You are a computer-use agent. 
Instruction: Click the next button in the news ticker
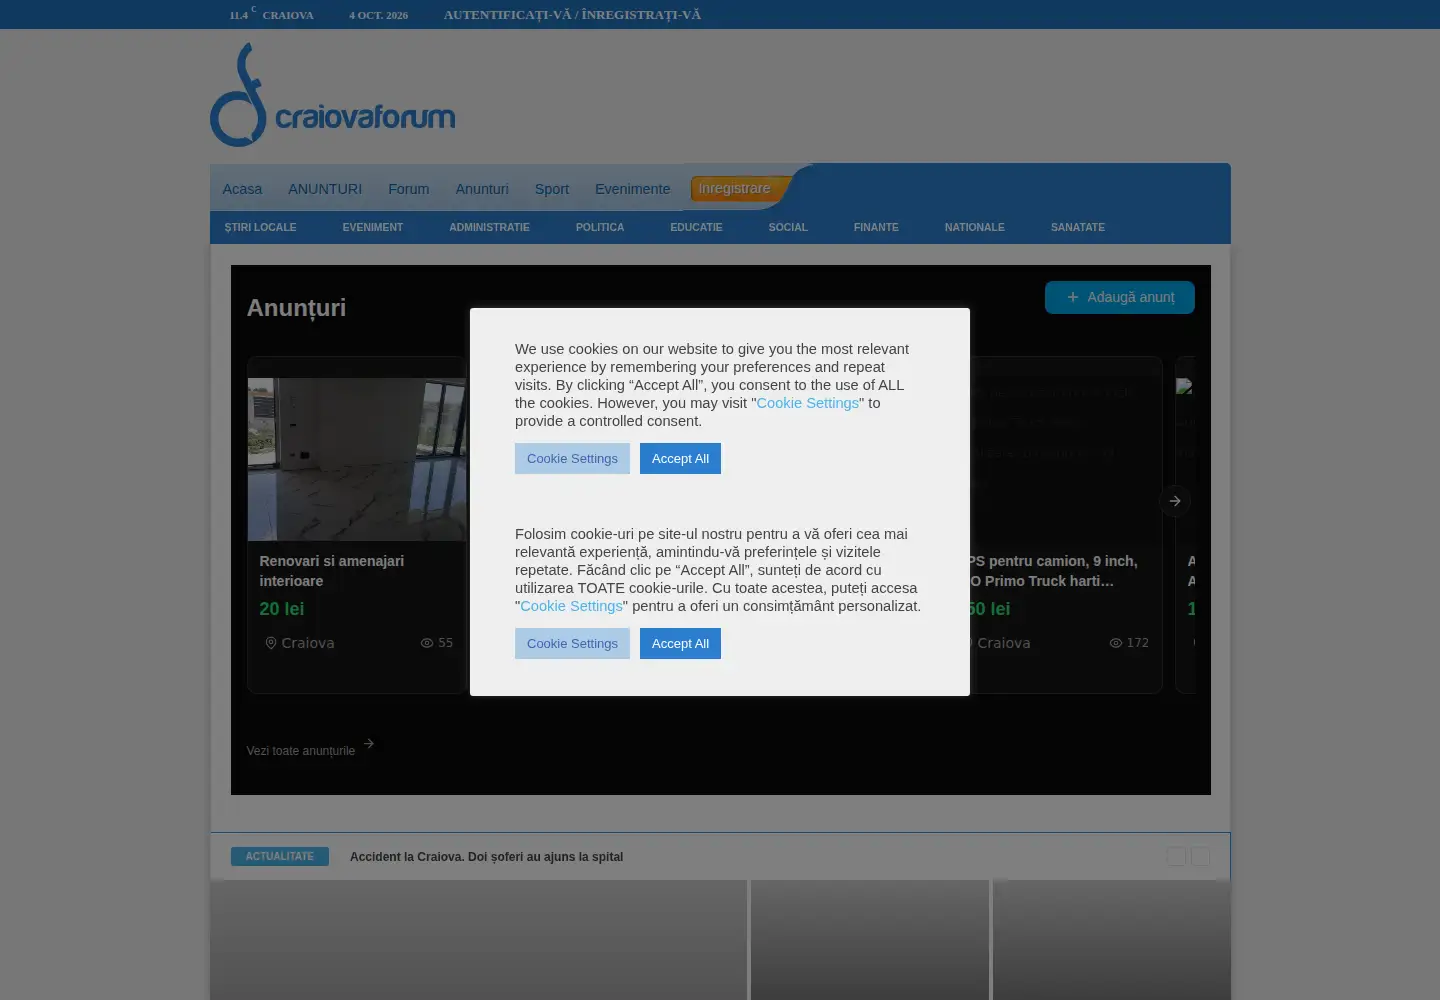coord(1200,857)
